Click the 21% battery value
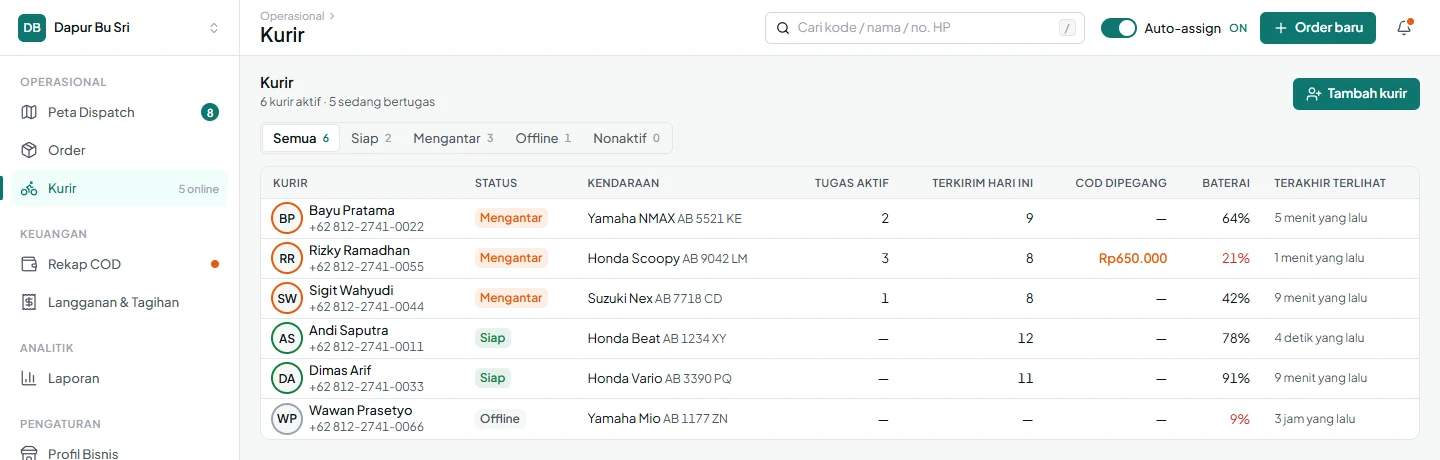 tap(1236, 258)
